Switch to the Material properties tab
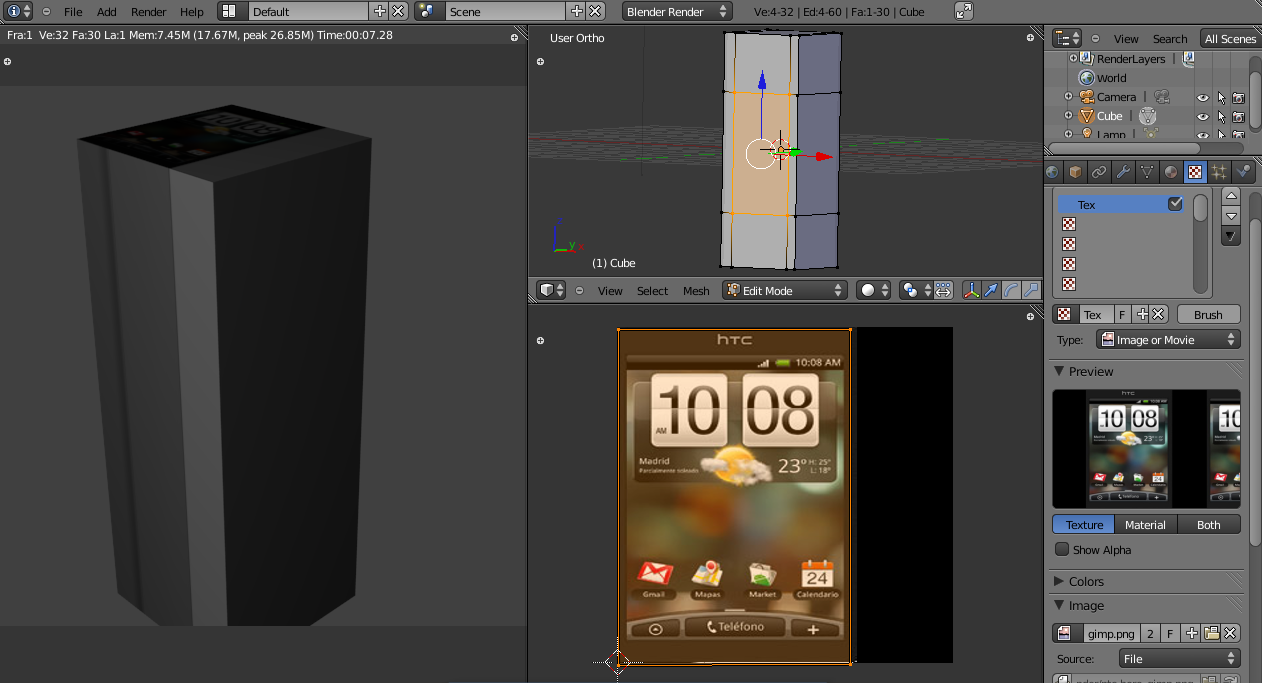1262x683 pixels. [x=1171, y=172]
